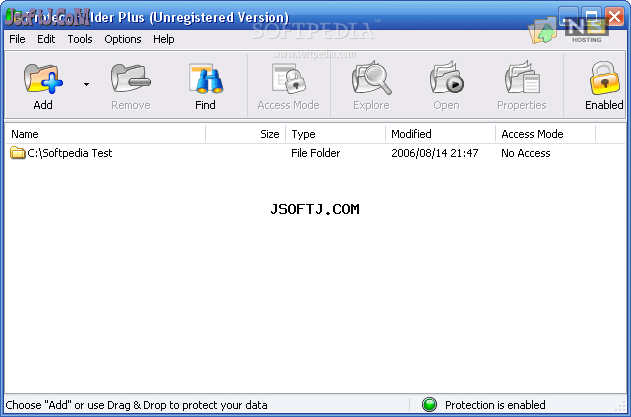Click the Add folder toolbar icon

[43, 78]
